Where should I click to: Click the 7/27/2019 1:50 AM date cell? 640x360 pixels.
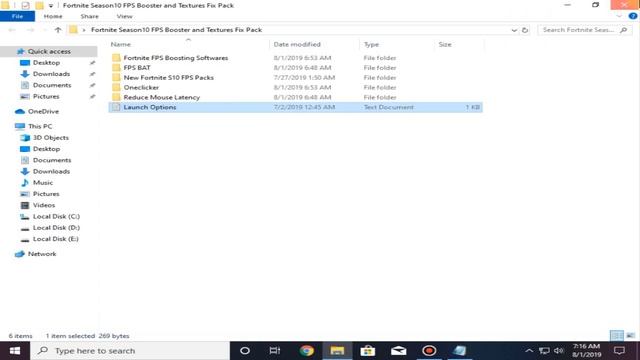[304, 78]
